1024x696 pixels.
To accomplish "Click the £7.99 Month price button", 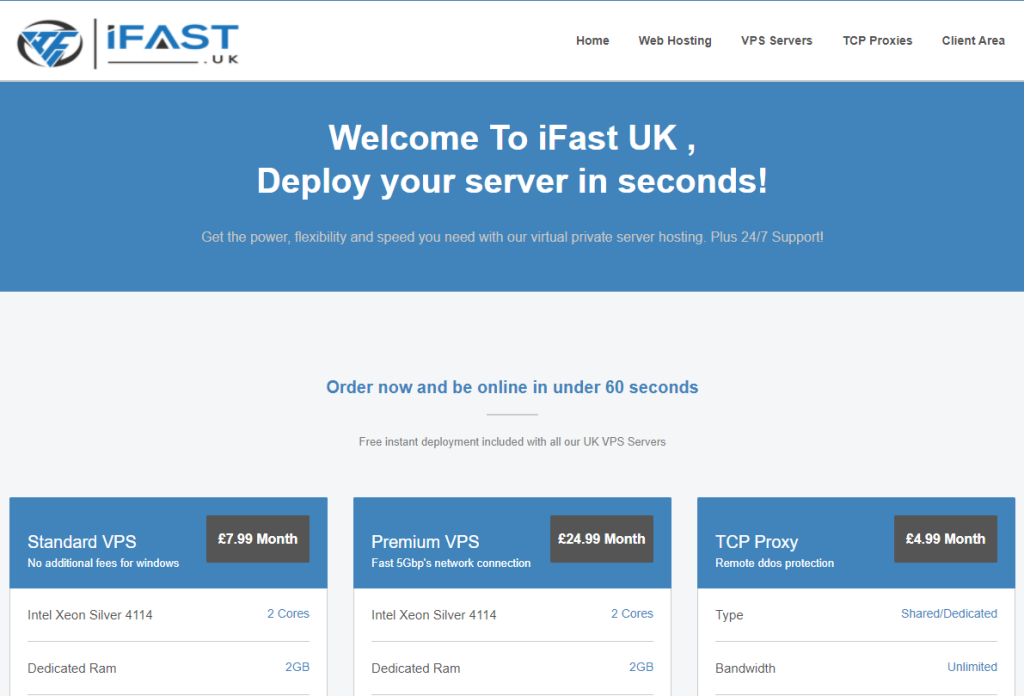I will [x=258, y=539].
